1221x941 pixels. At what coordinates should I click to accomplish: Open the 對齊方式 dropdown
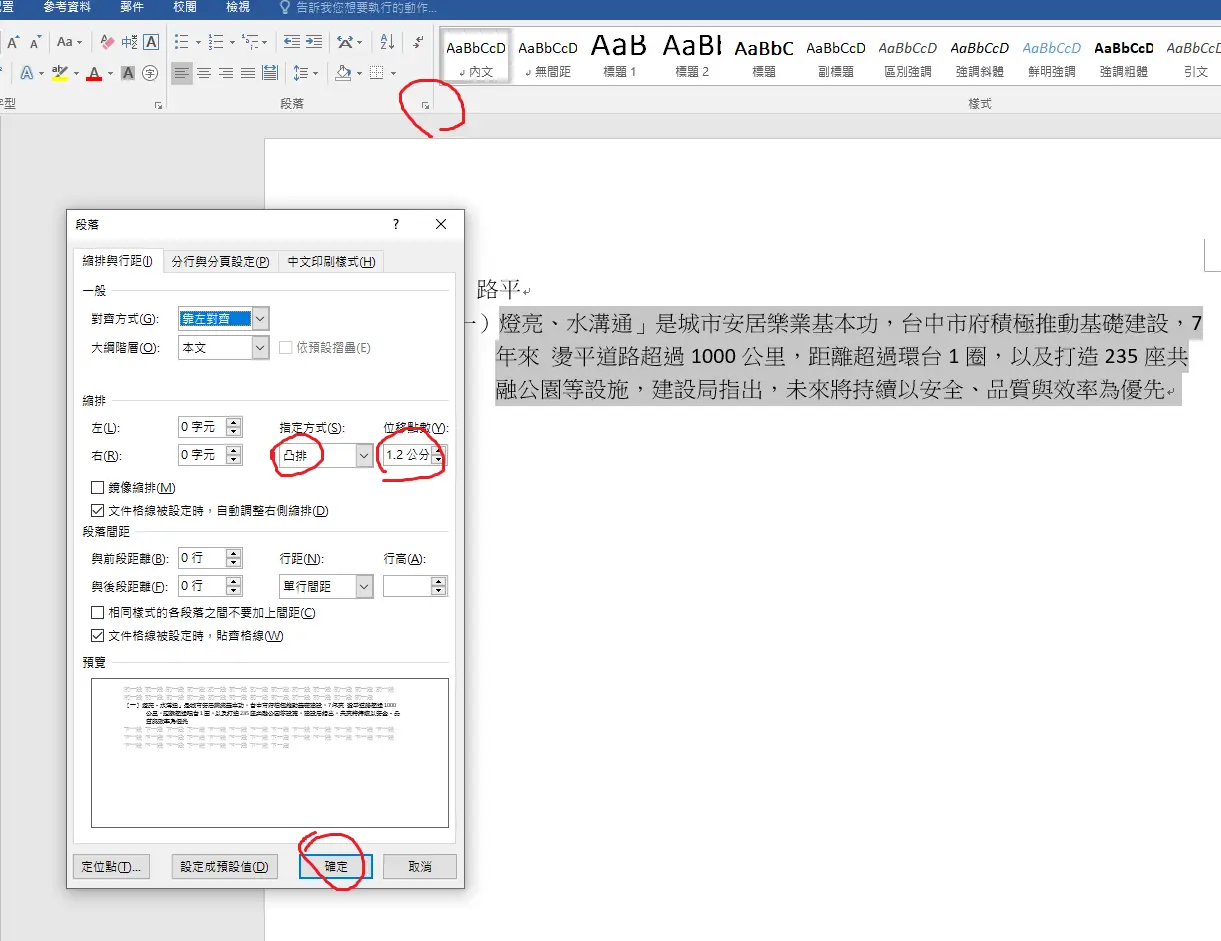[261, 319]
